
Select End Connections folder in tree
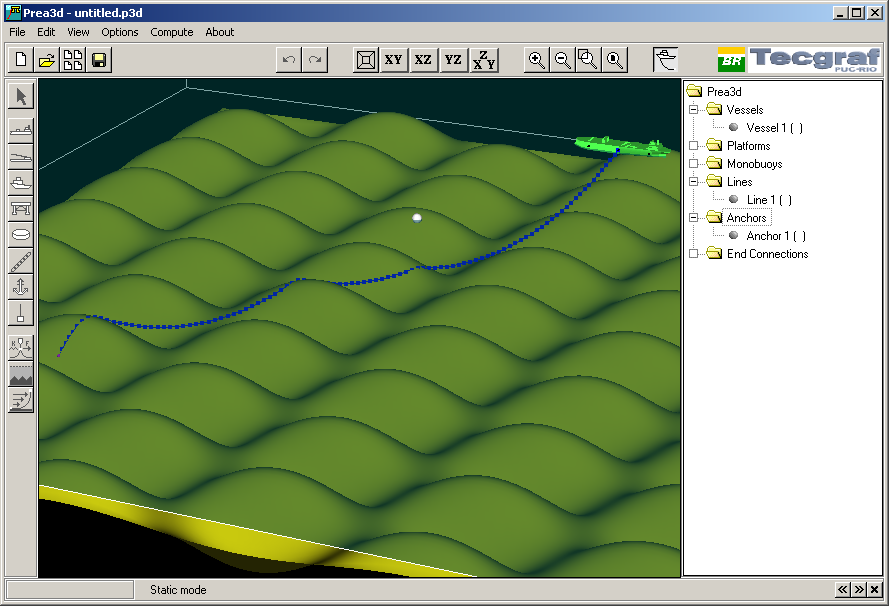[x=767, y=254]
